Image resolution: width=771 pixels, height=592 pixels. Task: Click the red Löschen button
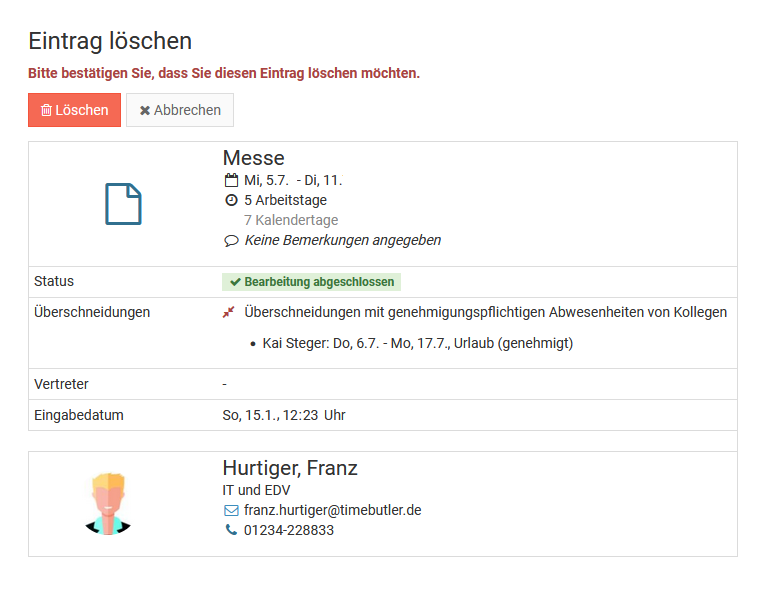tap(74, 110)
